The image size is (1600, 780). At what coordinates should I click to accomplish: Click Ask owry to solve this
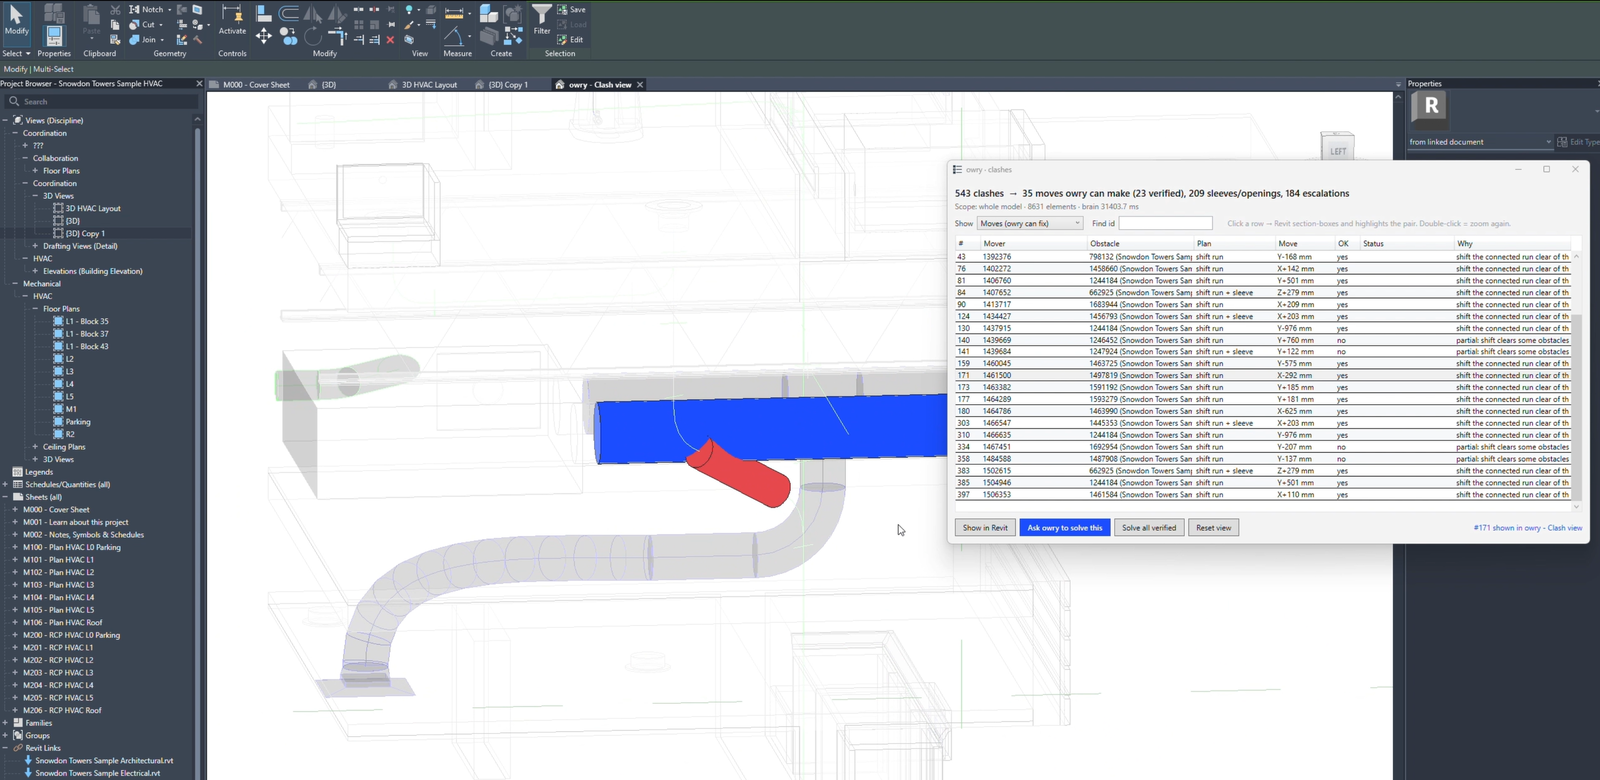click(x=1065, y=527)
